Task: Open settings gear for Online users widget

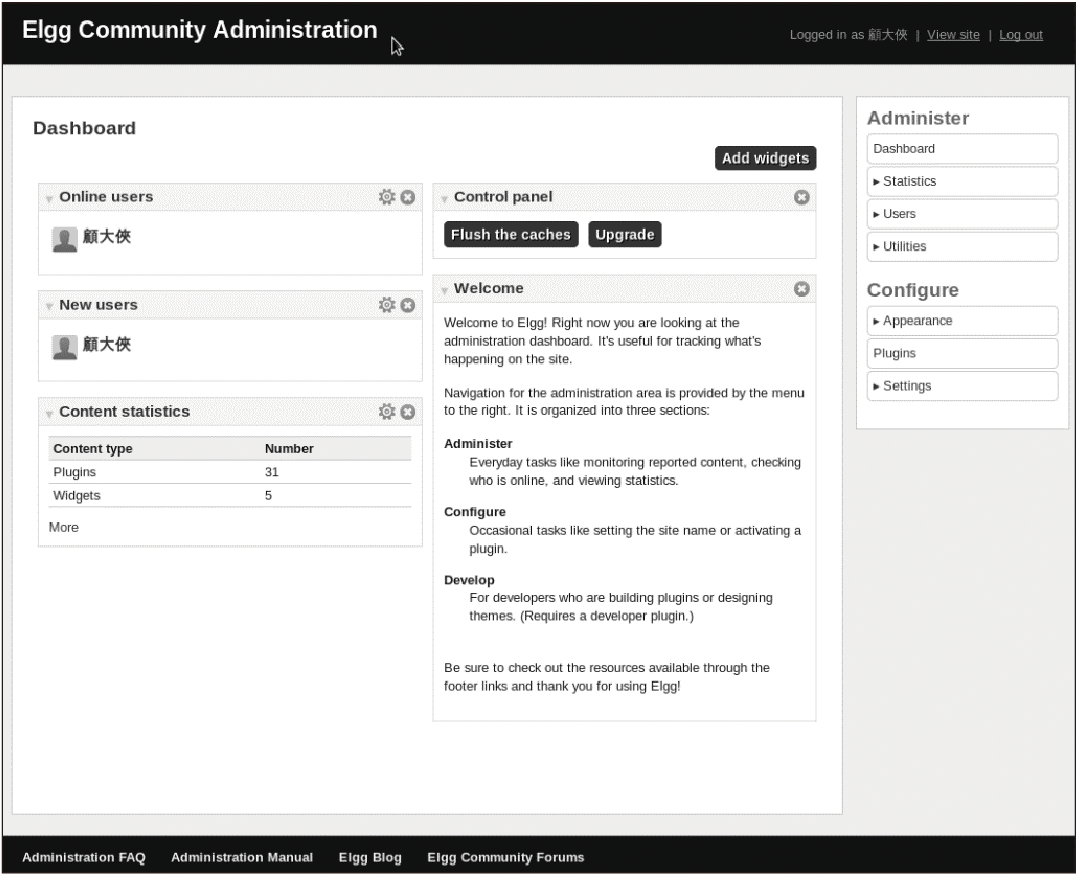Action: point(387,197)
